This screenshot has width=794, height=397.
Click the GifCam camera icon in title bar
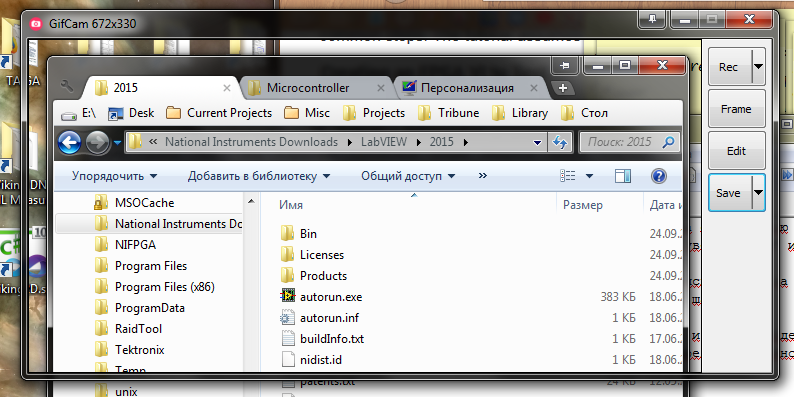35,23
